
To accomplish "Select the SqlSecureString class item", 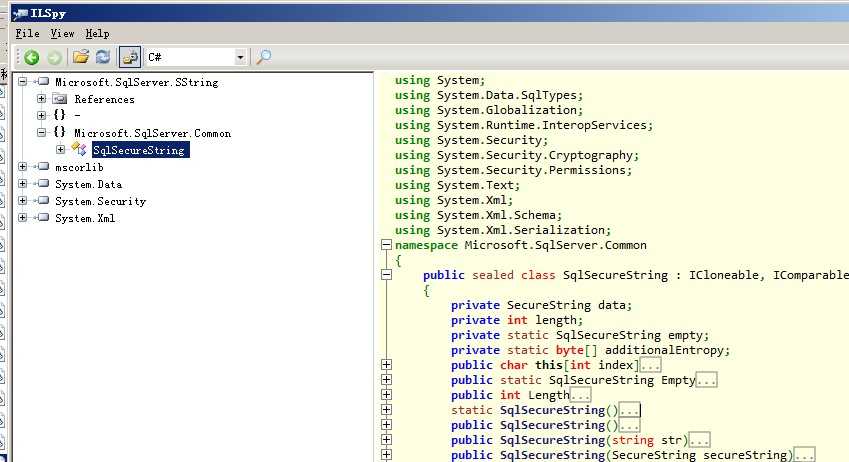I will click(x=140, y=150).
